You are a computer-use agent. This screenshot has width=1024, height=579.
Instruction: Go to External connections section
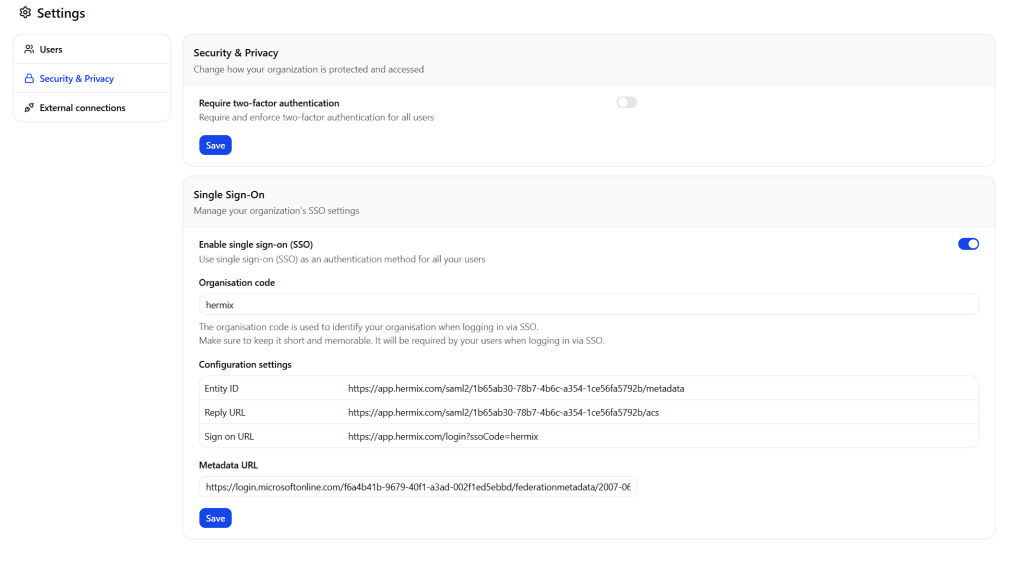coord(92,108)
